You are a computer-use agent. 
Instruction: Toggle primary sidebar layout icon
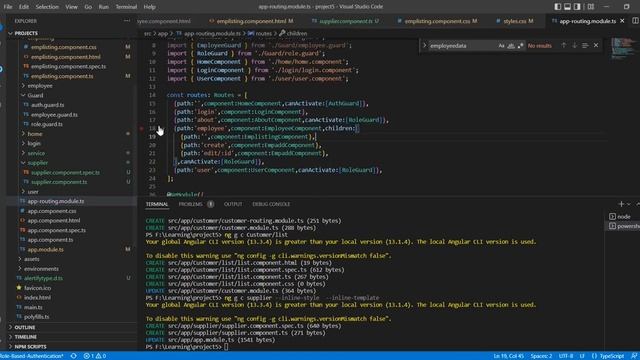tap(558, 7)
